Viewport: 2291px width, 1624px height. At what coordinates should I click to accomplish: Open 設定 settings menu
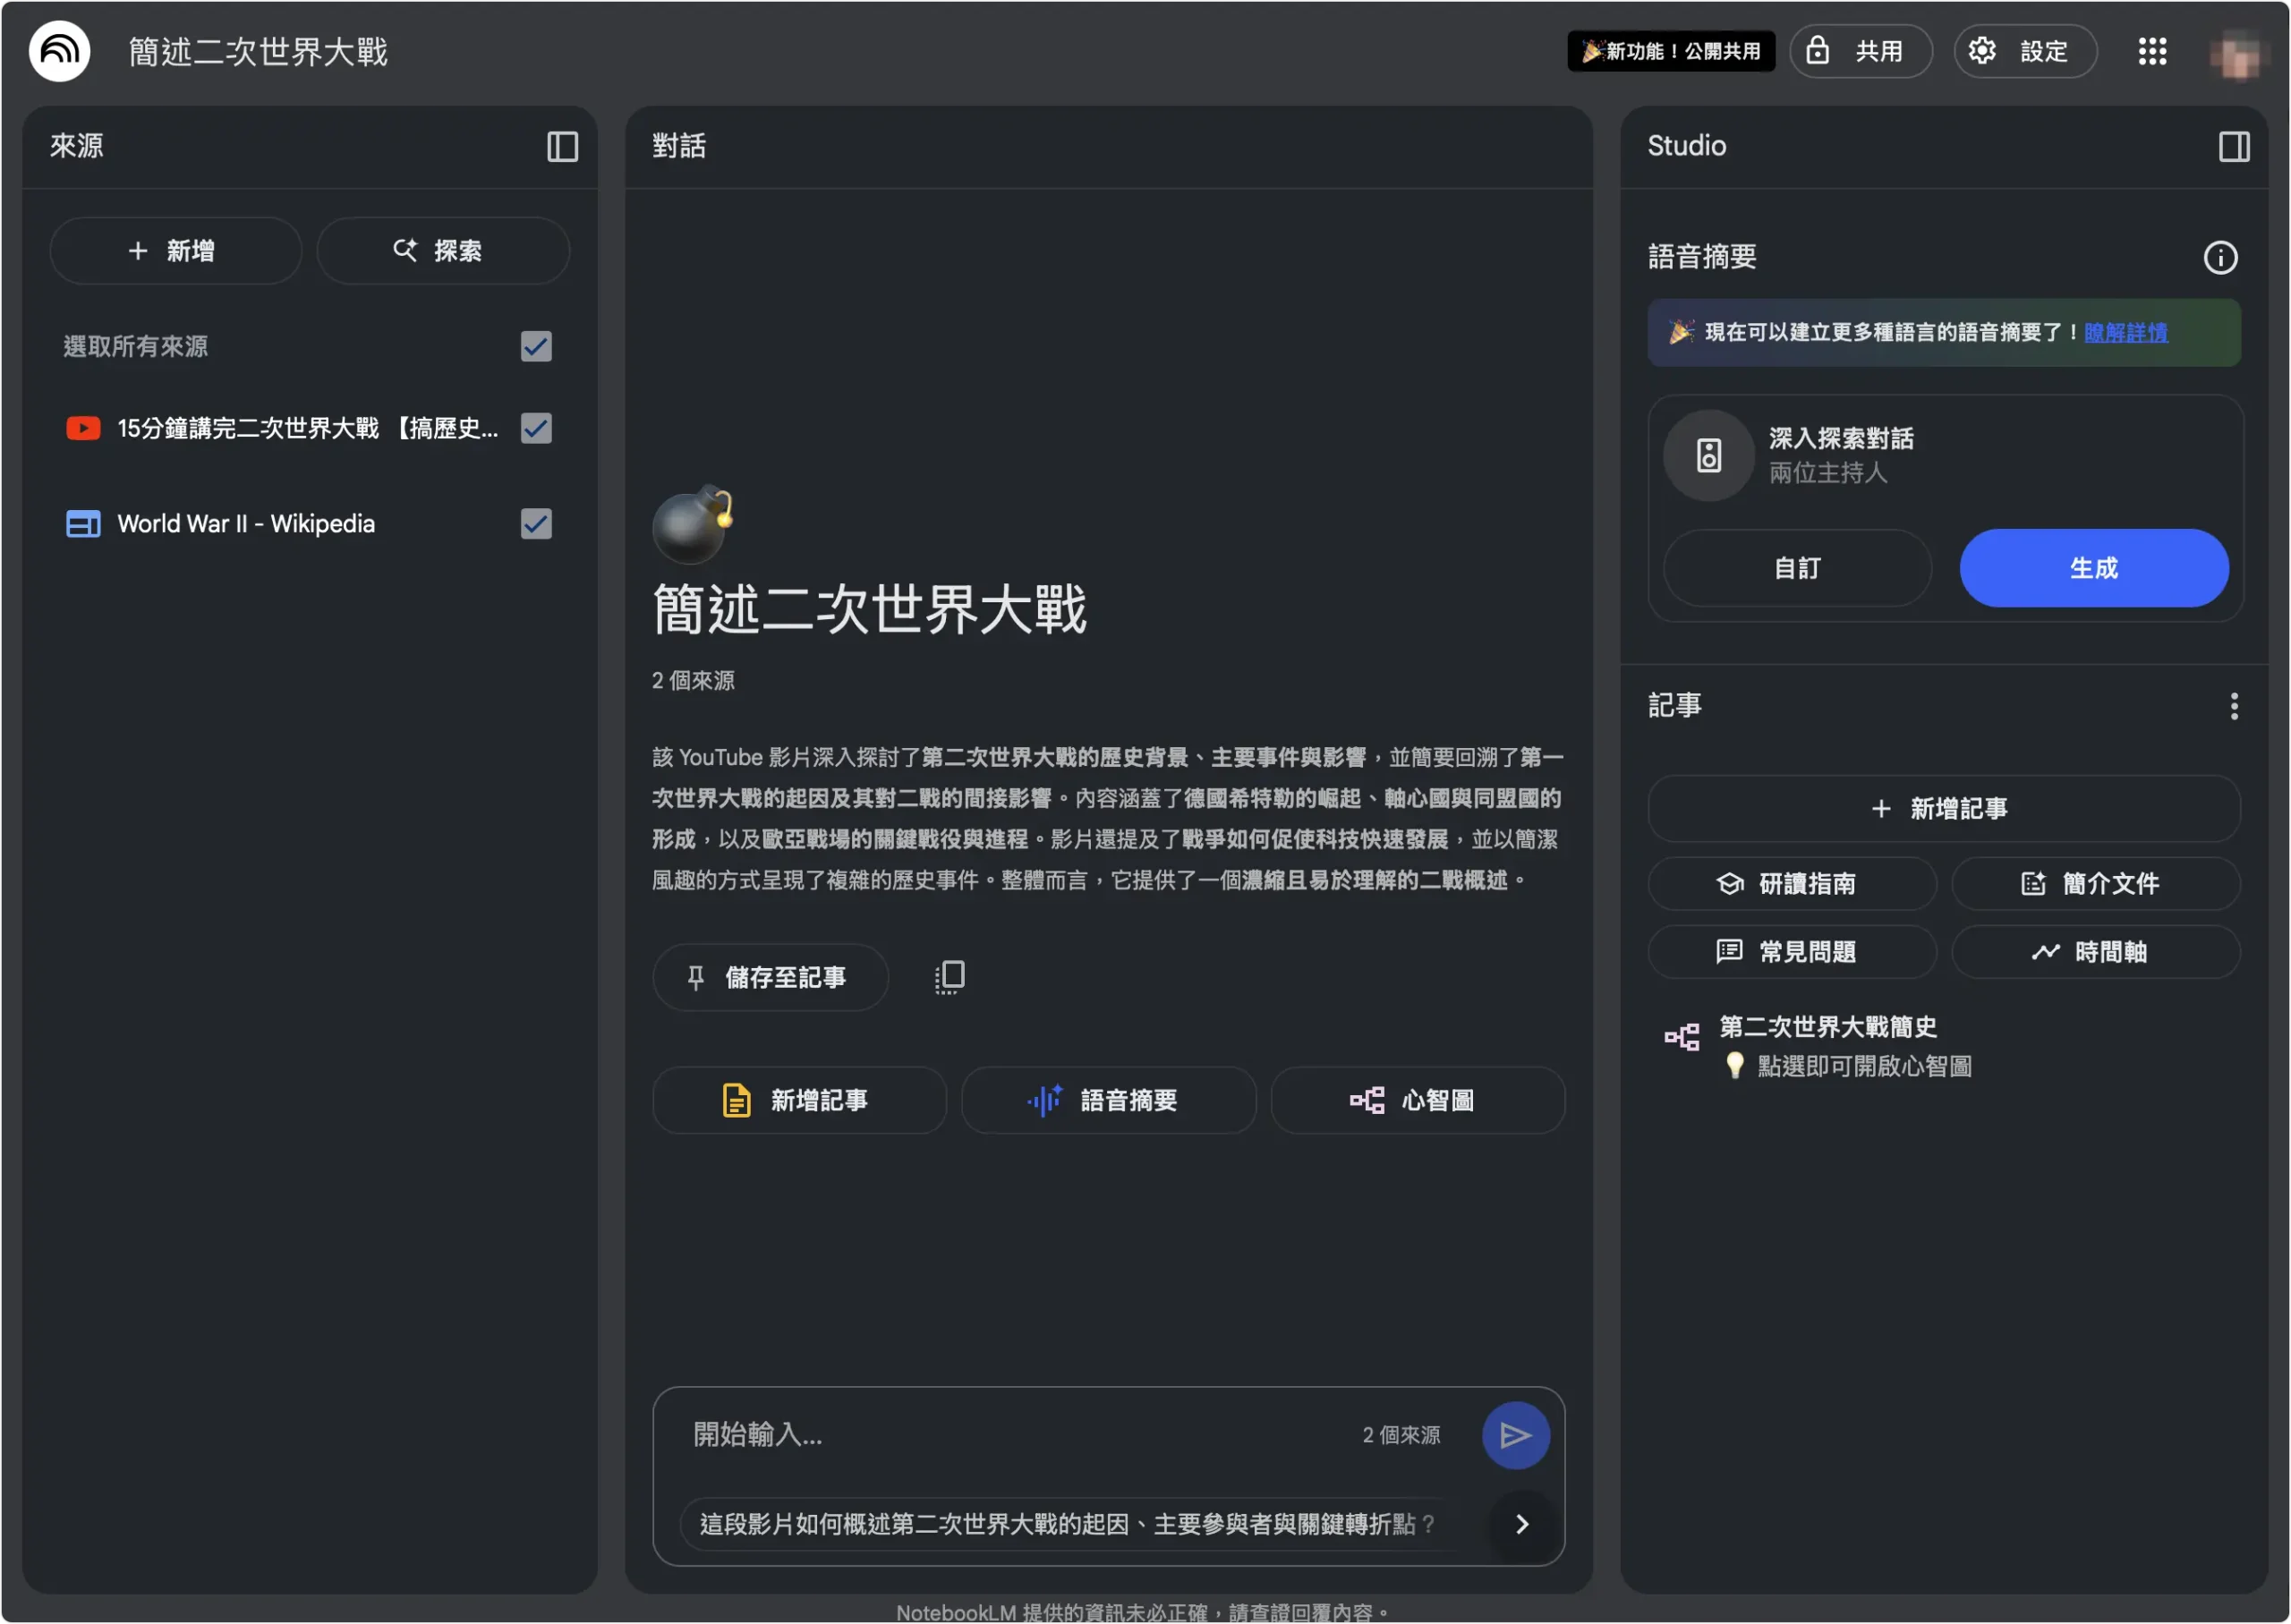tap(2025, 51)
